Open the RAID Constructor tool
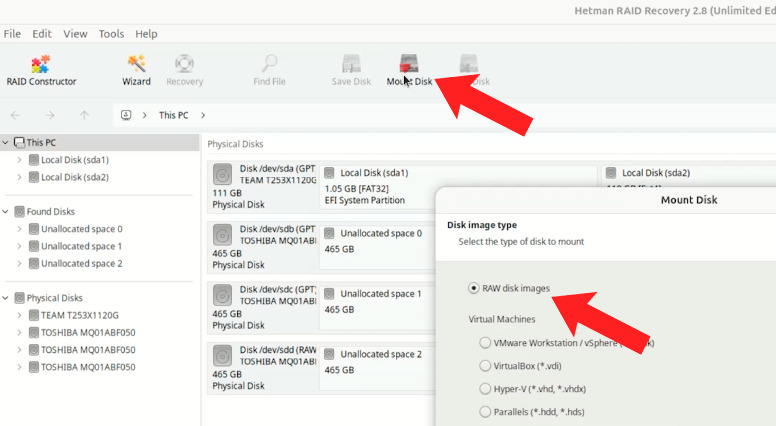The width and height of the screenshot is (776, 426). 41,71
